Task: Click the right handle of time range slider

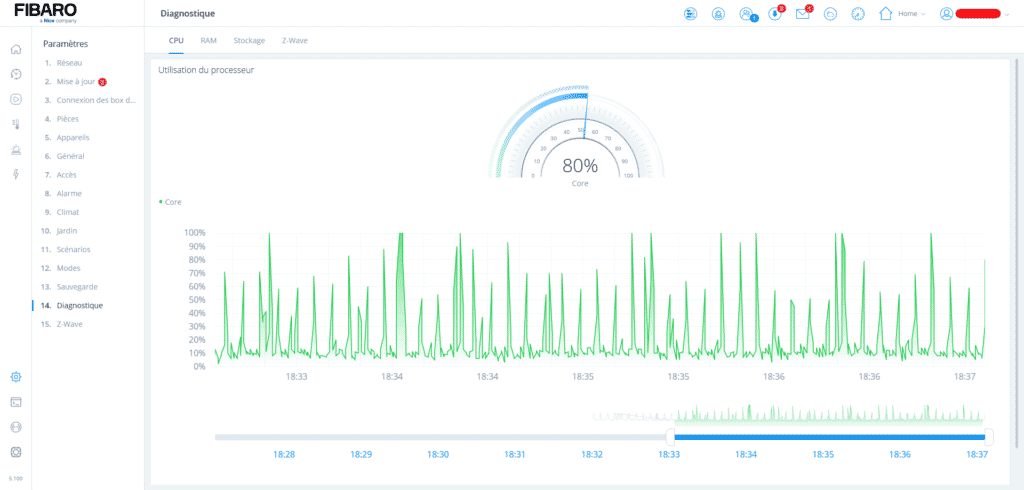Action: [x=989, y=437]
